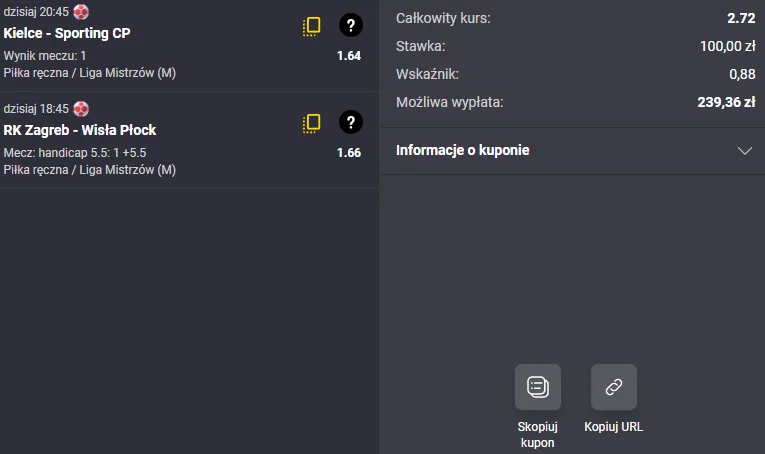Select the 1.64 odds value
765x454 pixels.
coord(349,56)
